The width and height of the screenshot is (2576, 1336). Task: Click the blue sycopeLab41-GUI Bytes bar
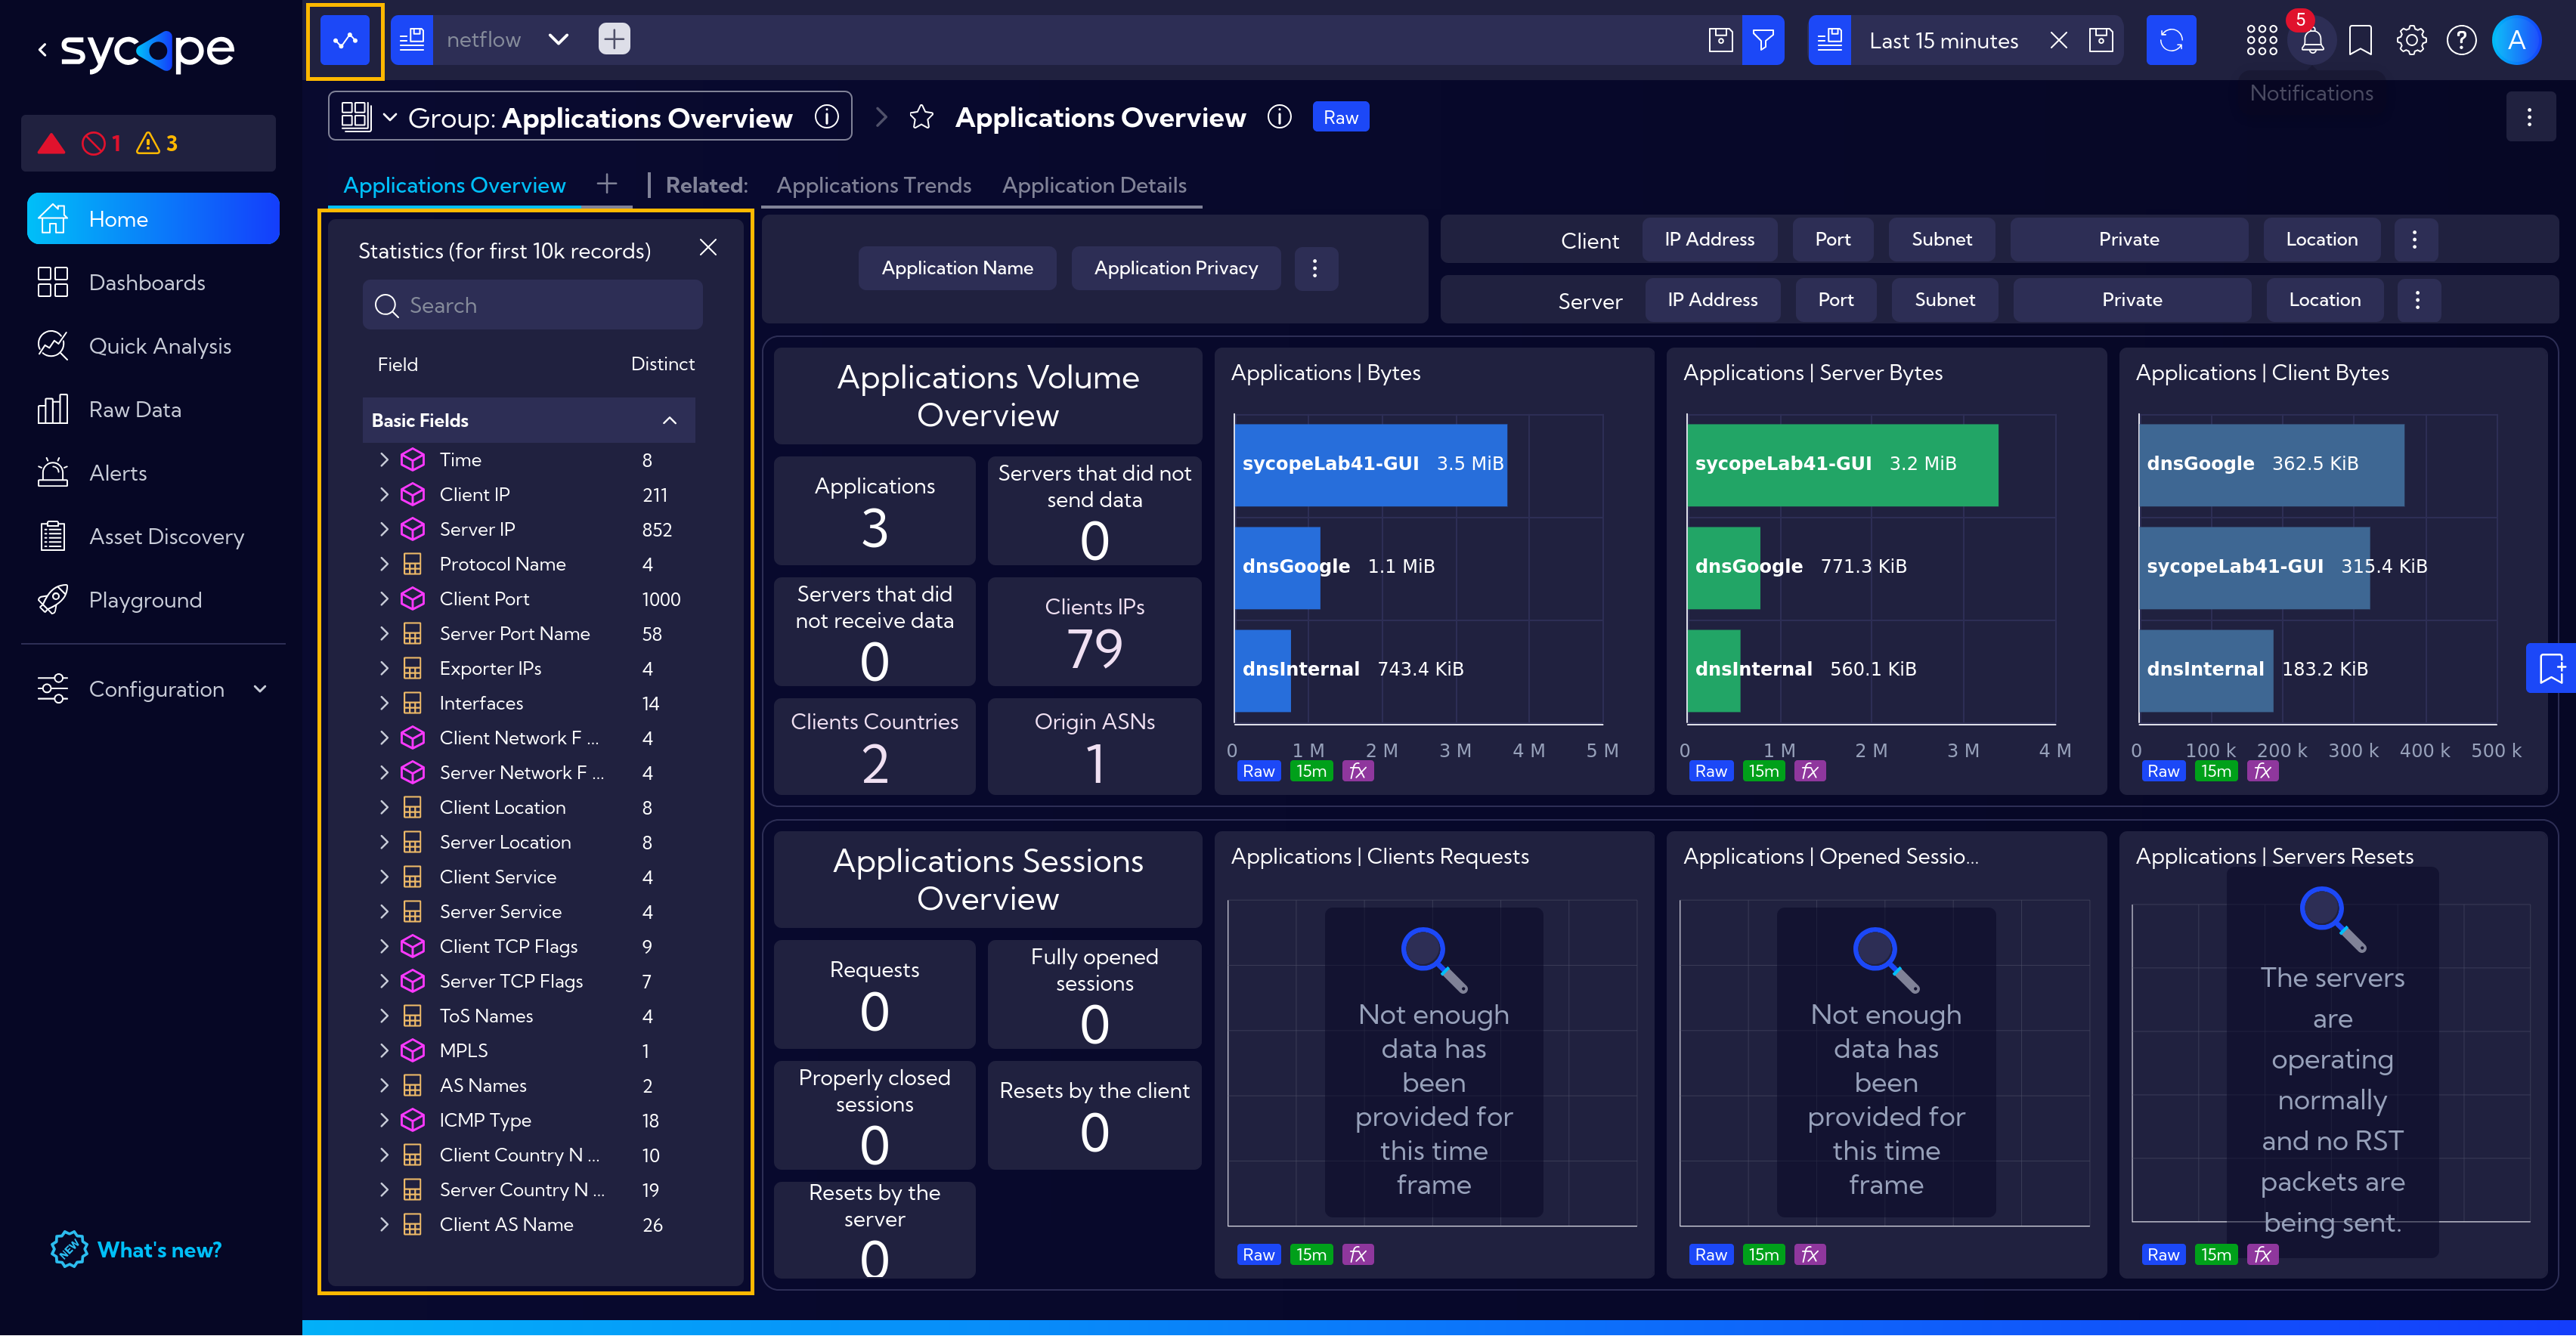(1370, 464)
